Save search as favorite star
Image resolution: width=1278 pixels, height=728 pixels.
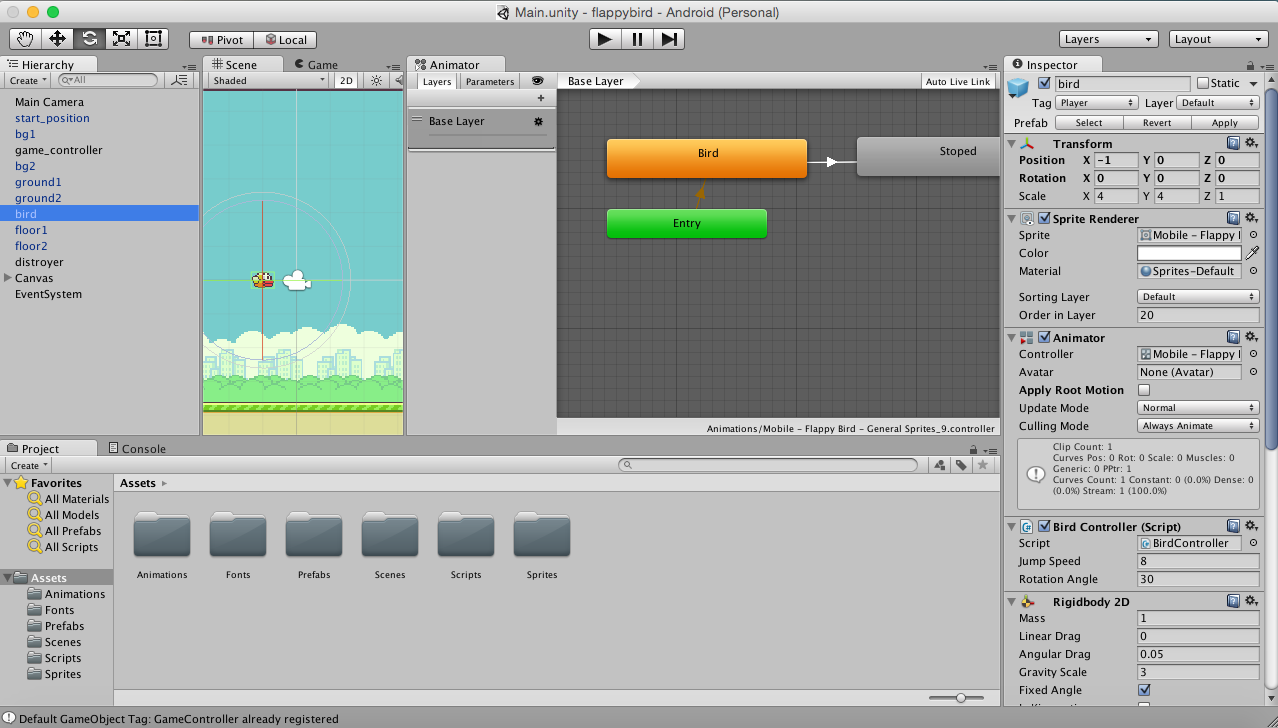[983, 465]
